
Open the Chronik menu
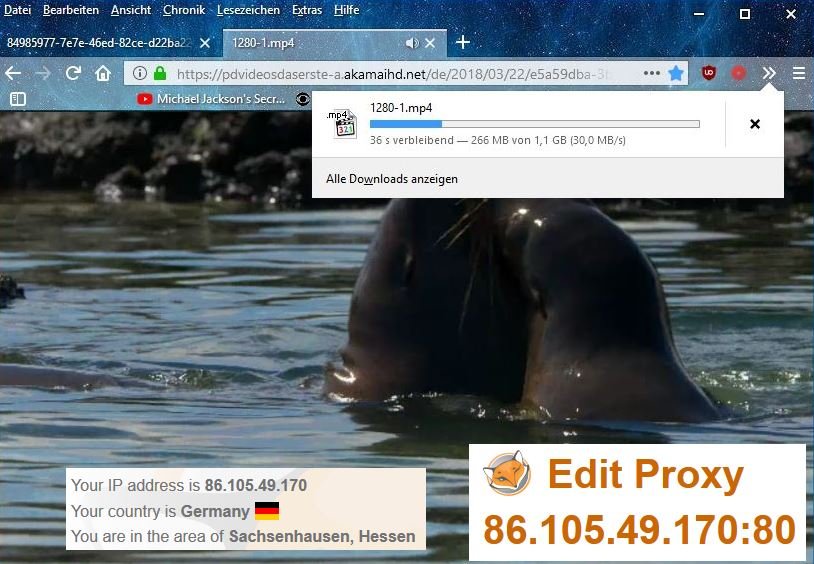point(183,10)
